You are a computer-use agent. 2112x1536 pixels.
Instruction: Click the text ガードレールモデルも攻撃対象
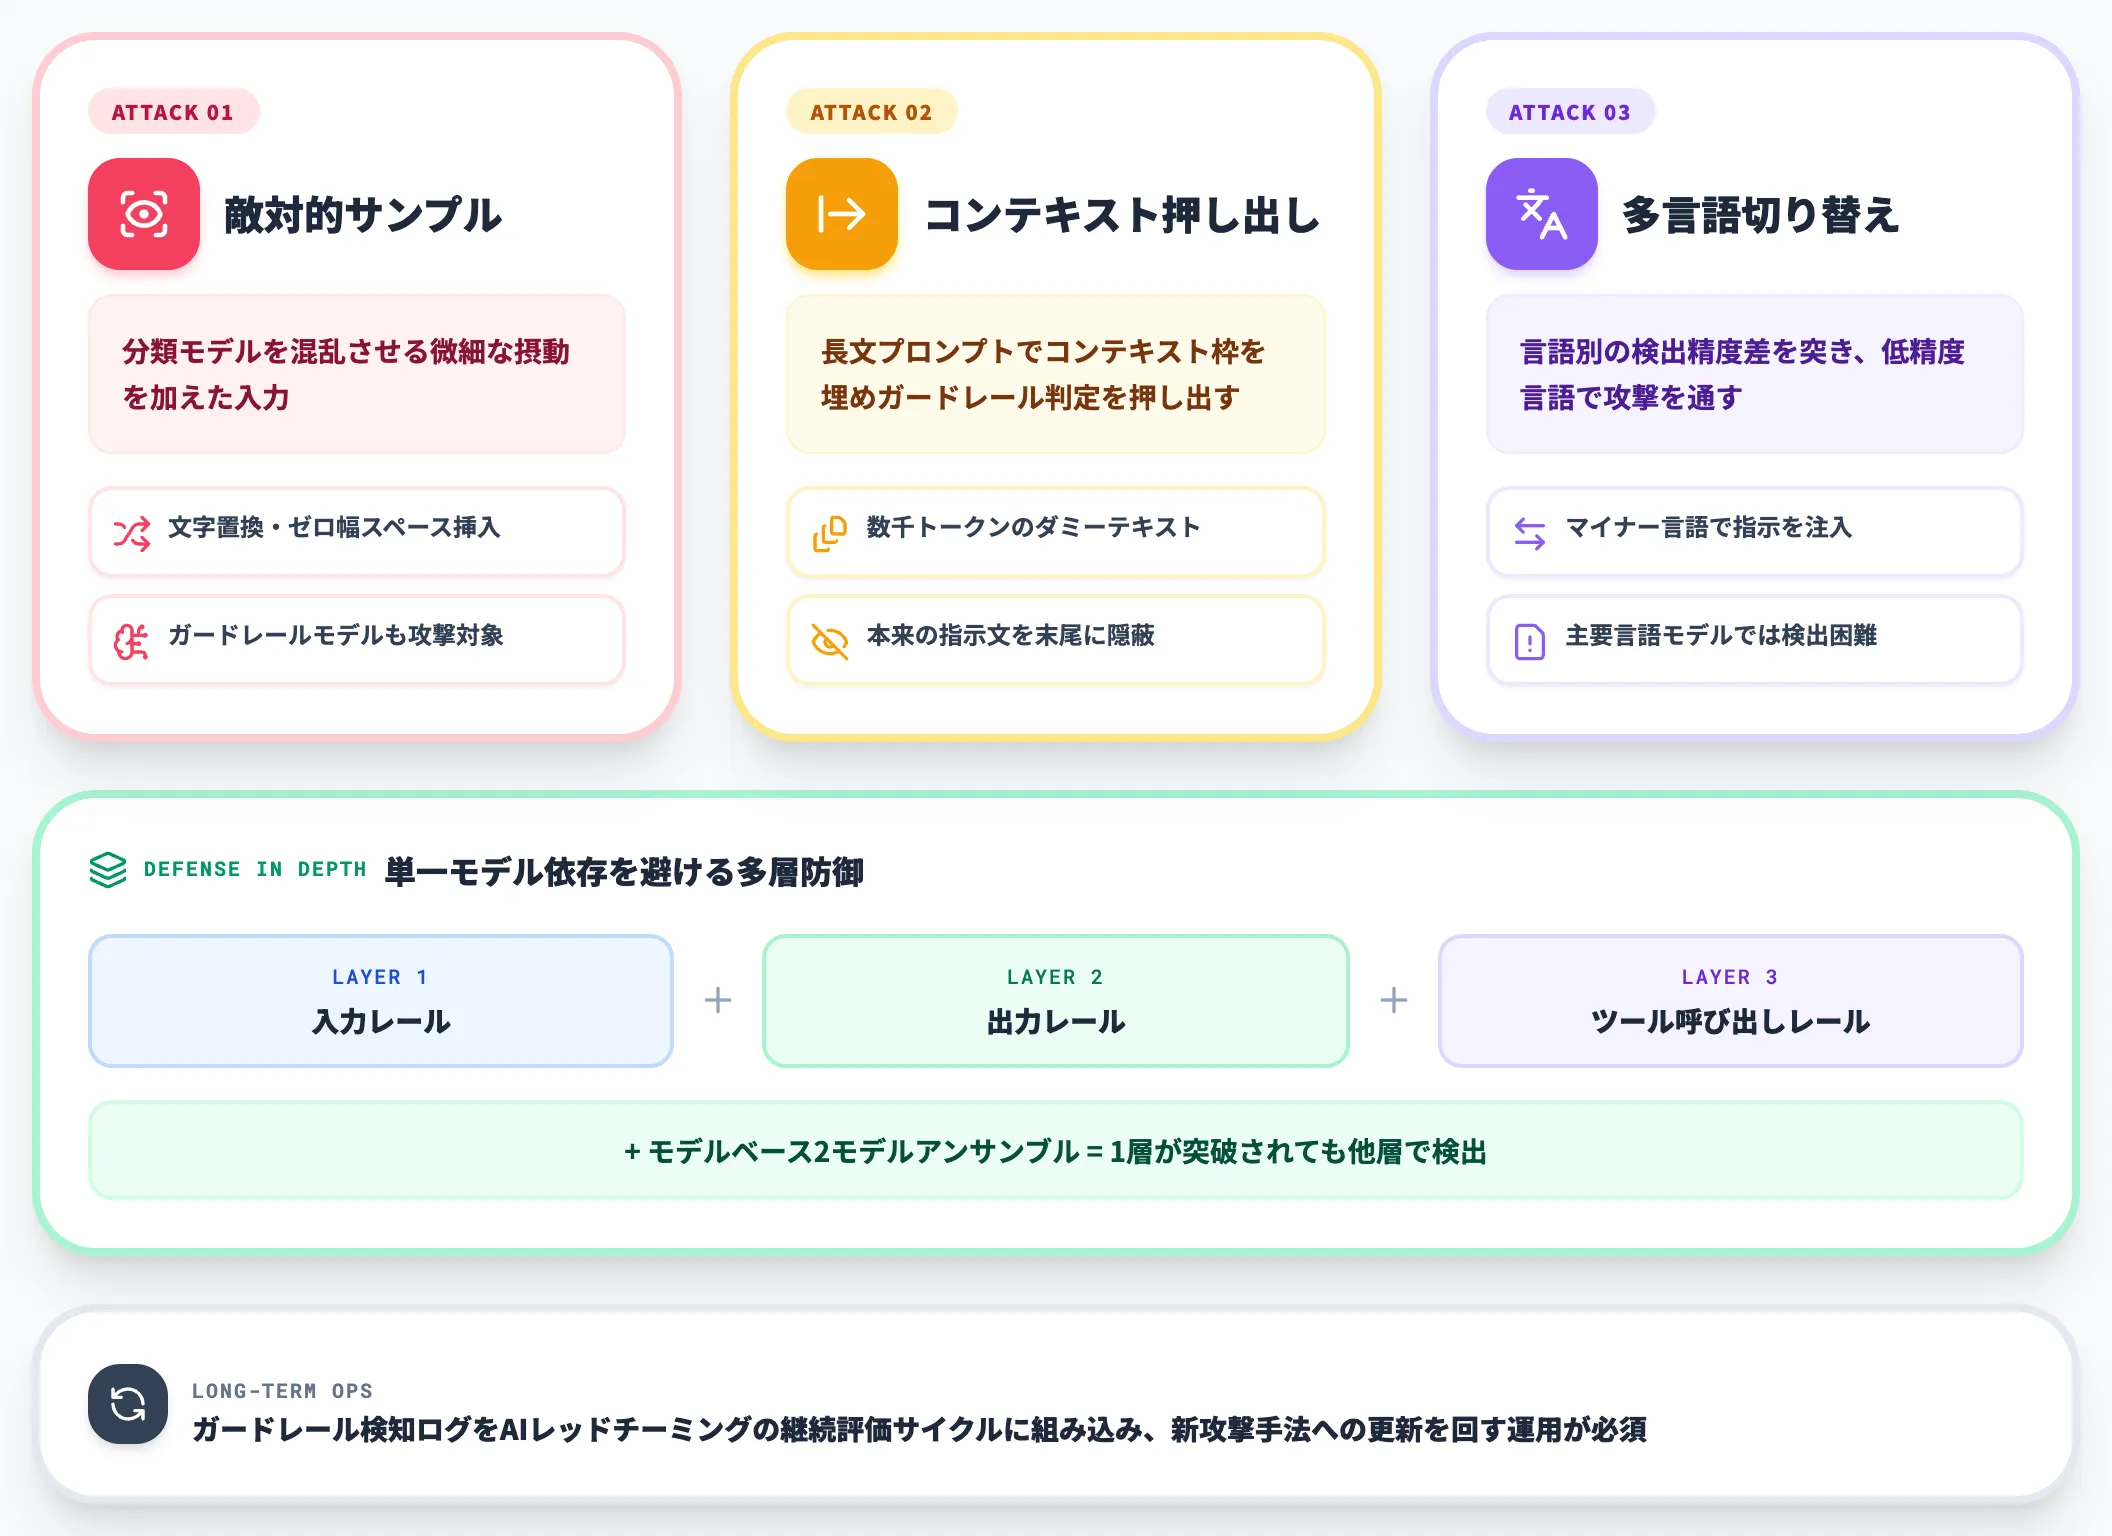tap(336, 635)
